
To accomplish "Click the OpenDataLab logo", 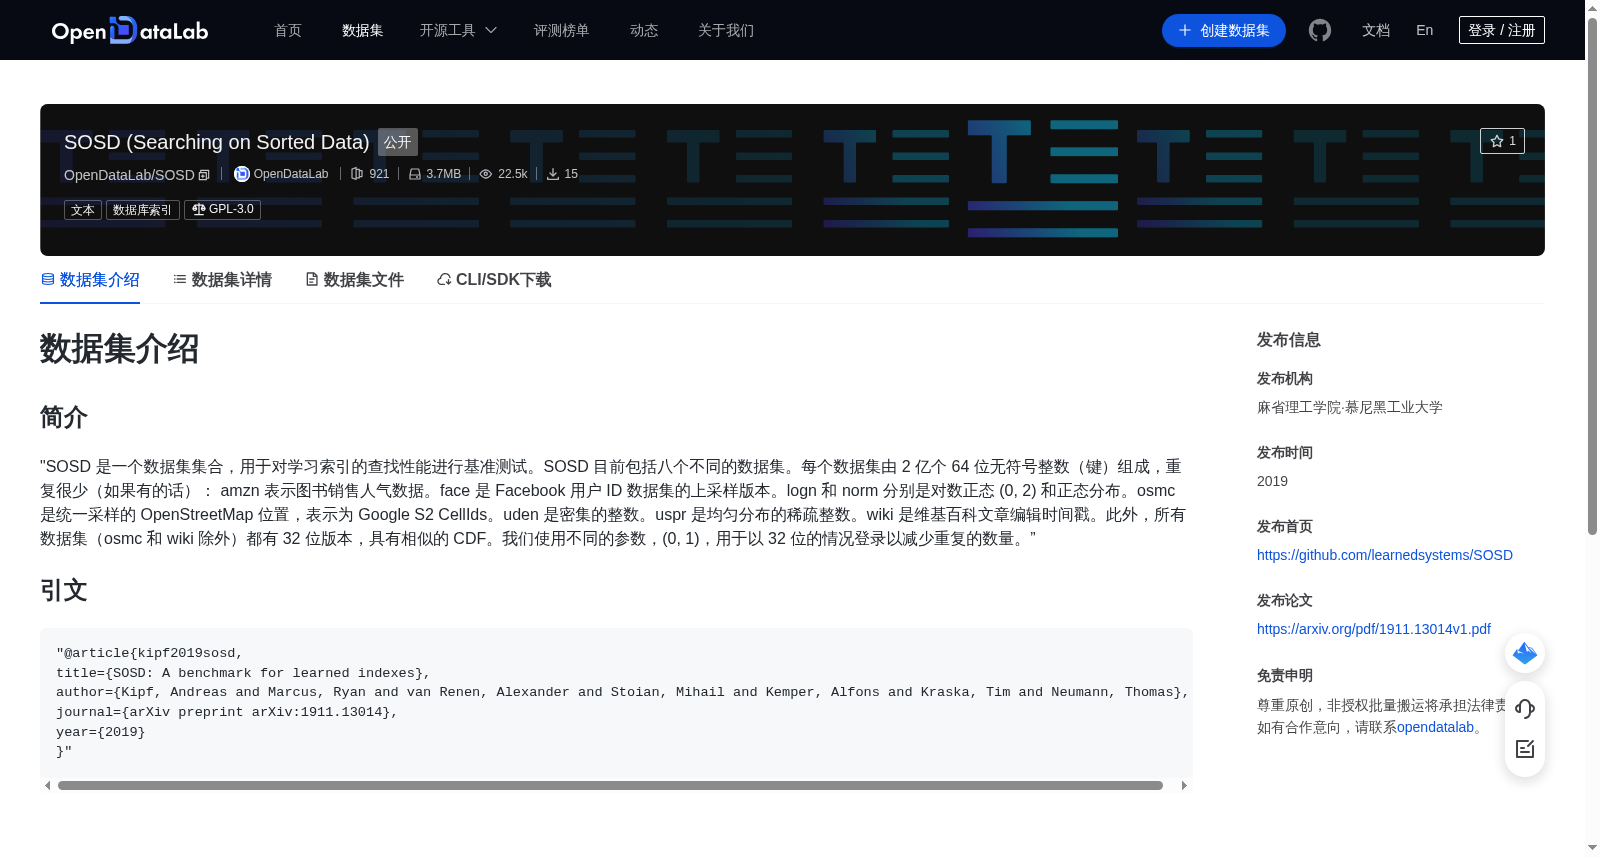I will (130, 30).
